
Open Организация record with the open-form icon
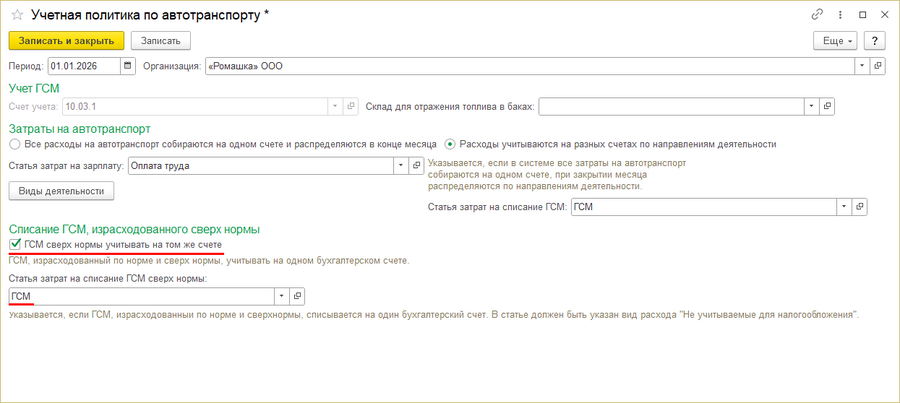pyautogui.click(x=877, y=66)
